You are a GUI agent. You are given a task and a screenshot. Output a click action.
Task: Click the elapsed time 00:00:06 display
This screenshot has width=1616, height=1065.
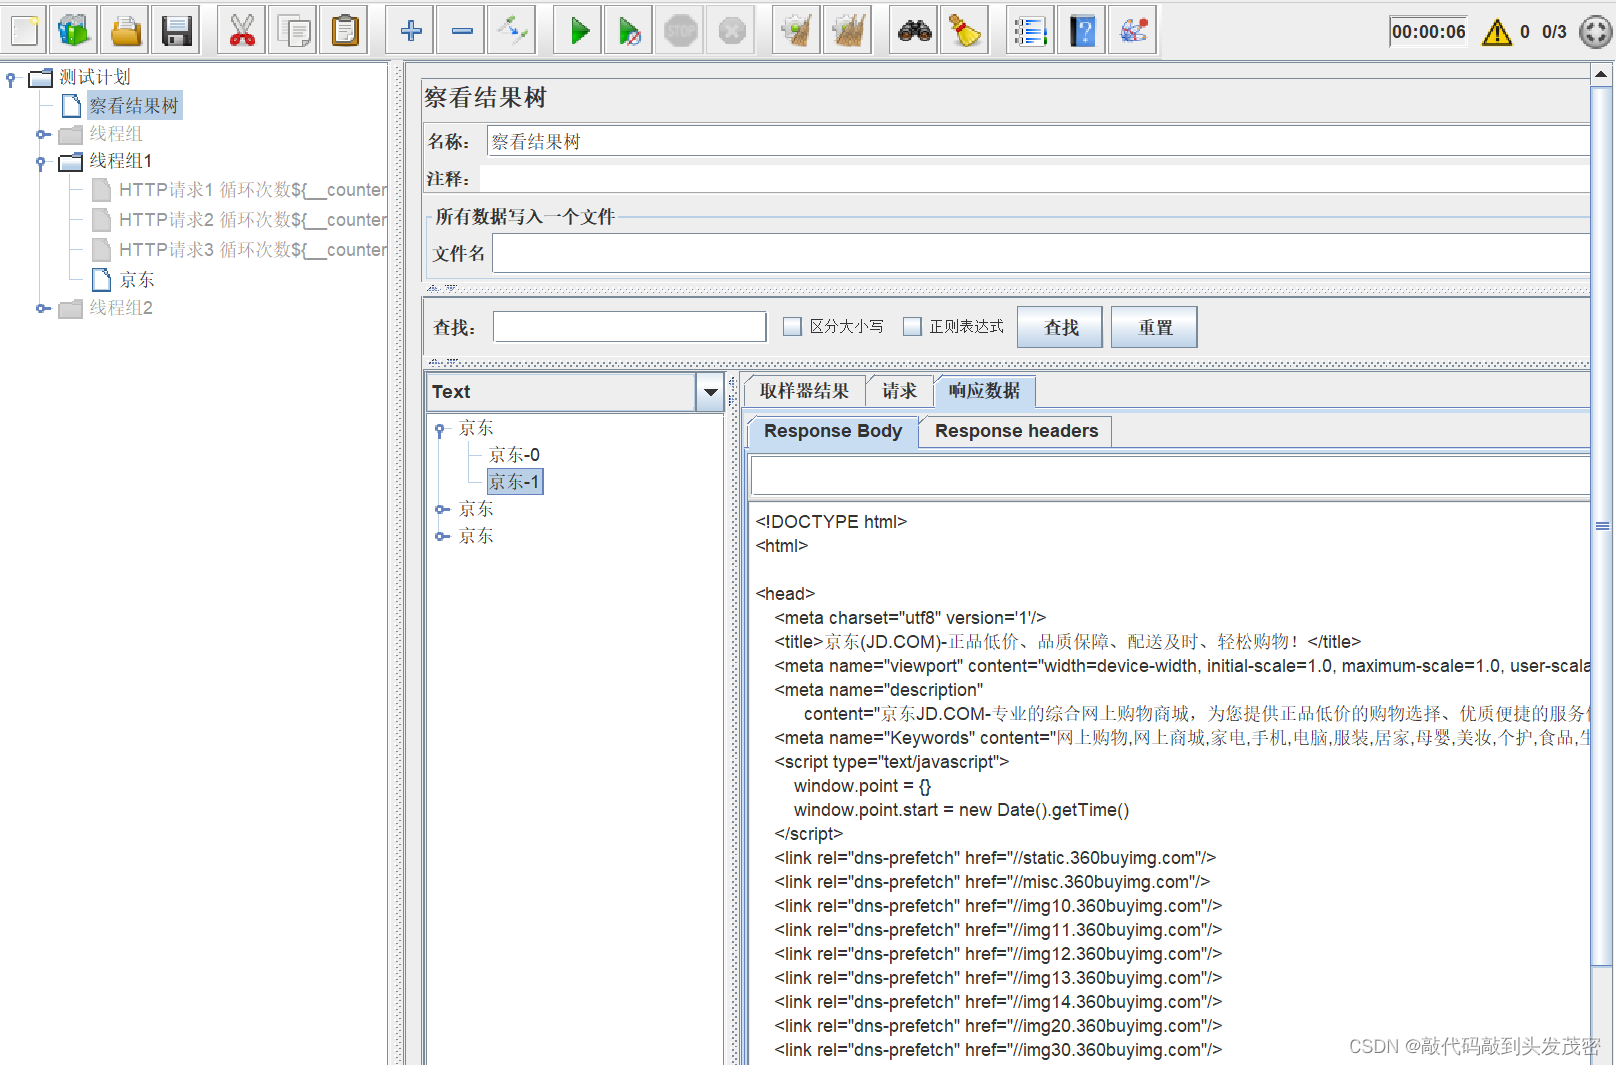pos(1428,32)
